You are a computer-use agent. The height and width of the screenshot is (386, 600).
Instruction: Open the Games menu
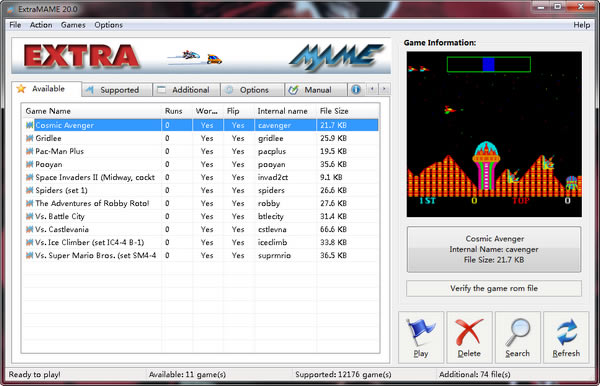pyautogui.click(x=73, y=25)
